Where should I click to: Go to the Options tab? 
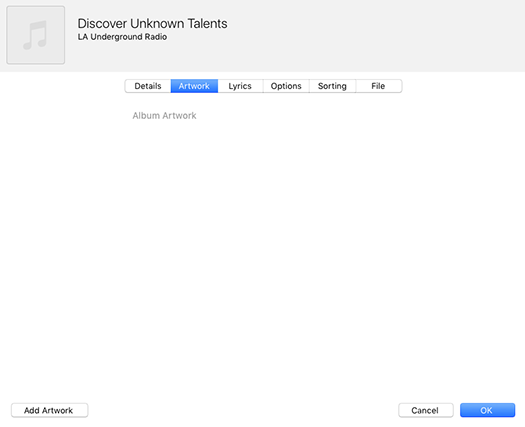click(x=286, y=86)
